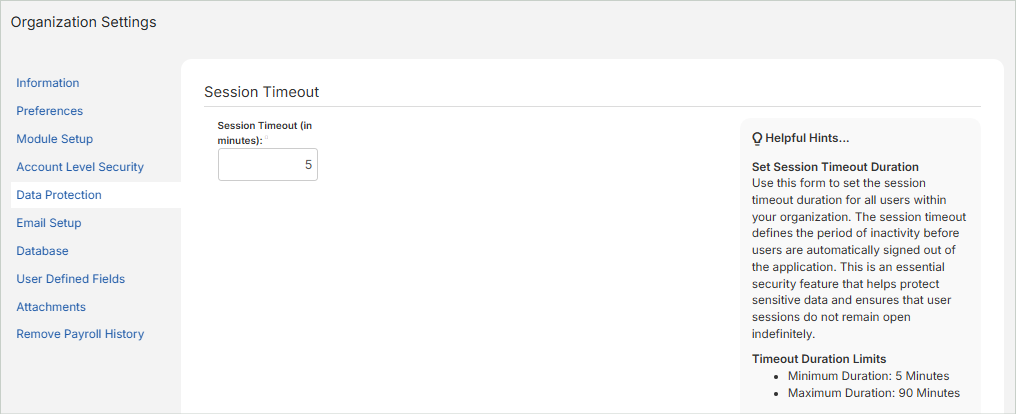Select the Data Protection sidebar item

(59, 195)
